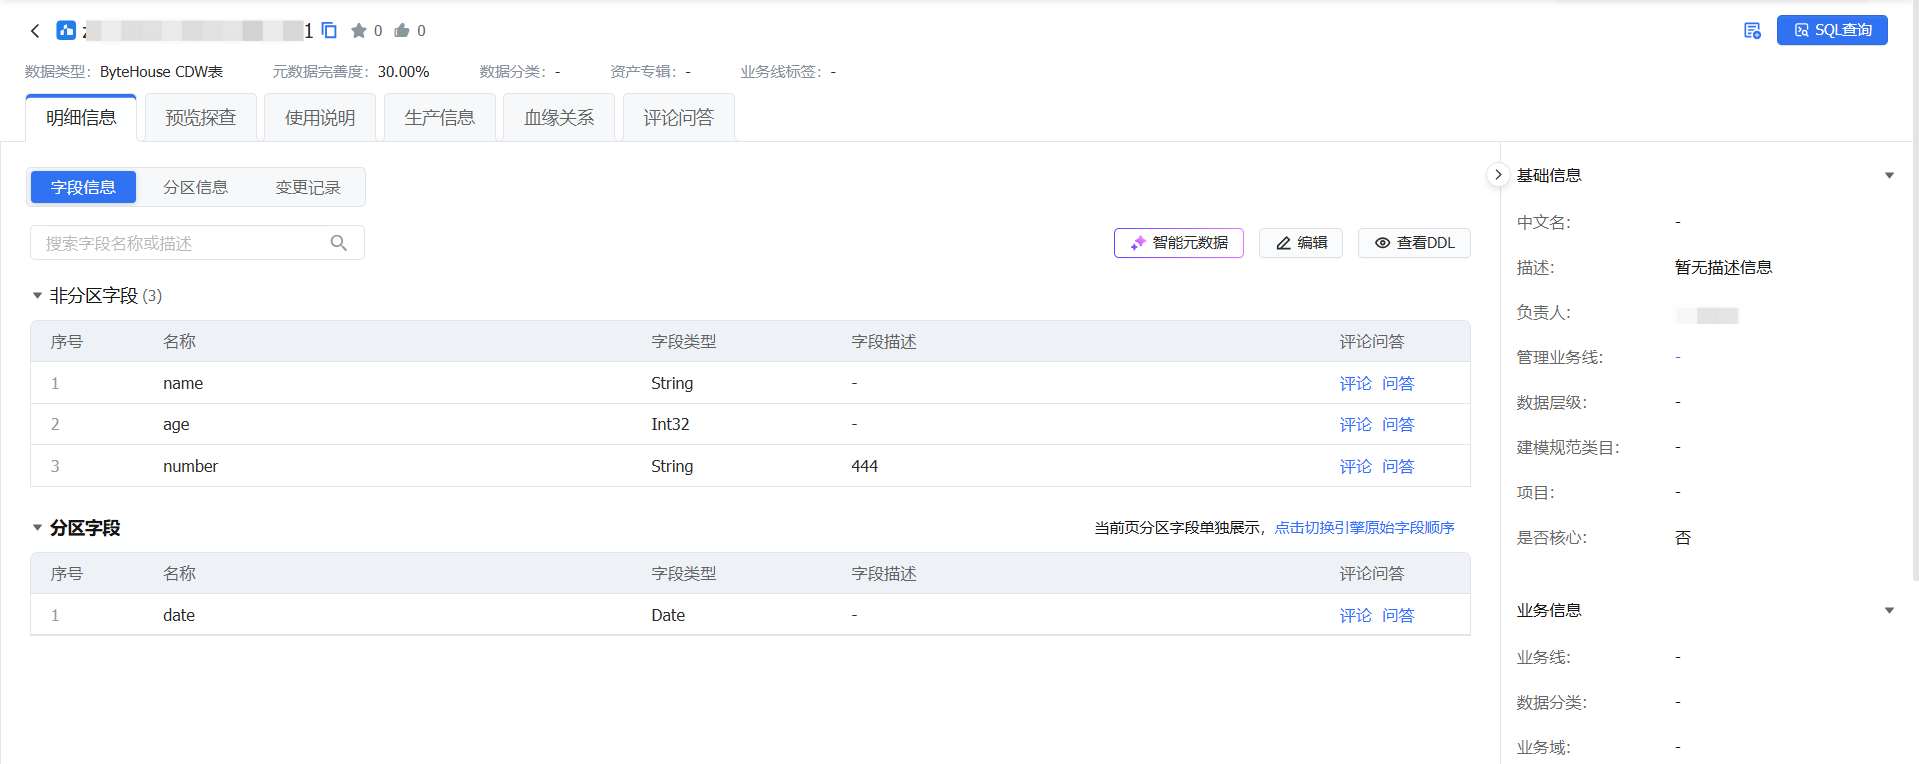Copy the table name with copy icon

coord(329,31)
